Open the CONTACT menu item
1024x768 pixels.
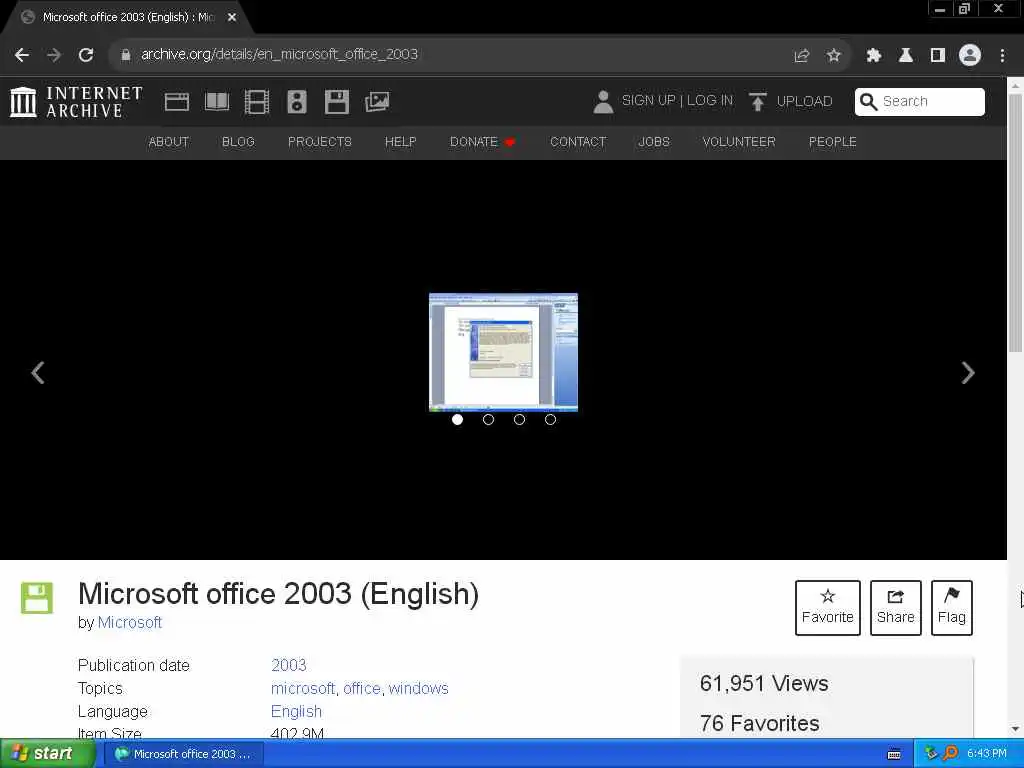(x=578, y=142)
